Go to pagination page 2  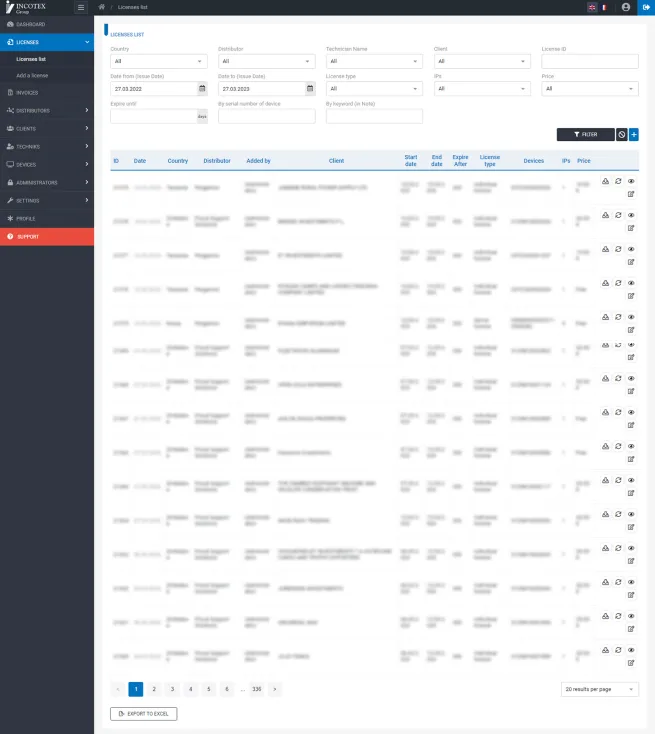pos(154,689)
